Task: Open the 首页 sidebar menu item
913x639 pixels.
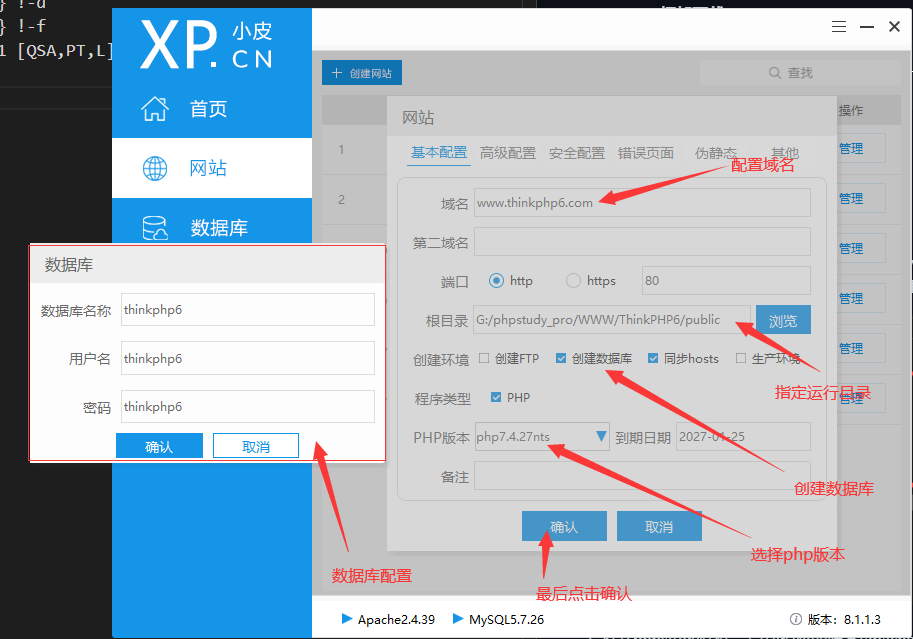Action: 212,108
